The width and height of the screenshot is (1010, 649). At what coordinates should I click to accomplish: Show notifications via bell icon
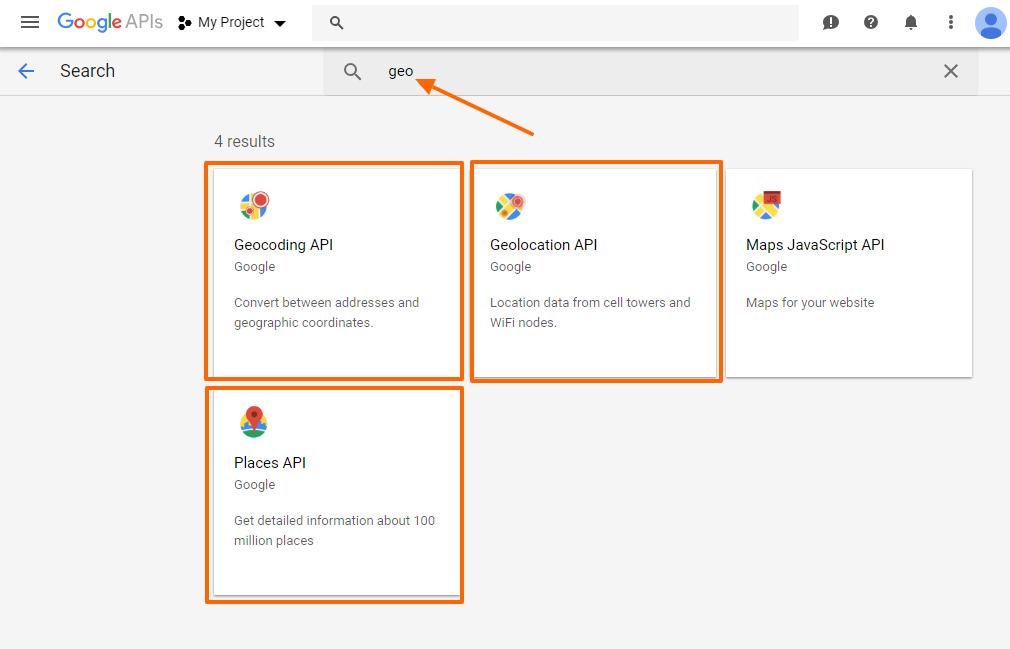911,23
